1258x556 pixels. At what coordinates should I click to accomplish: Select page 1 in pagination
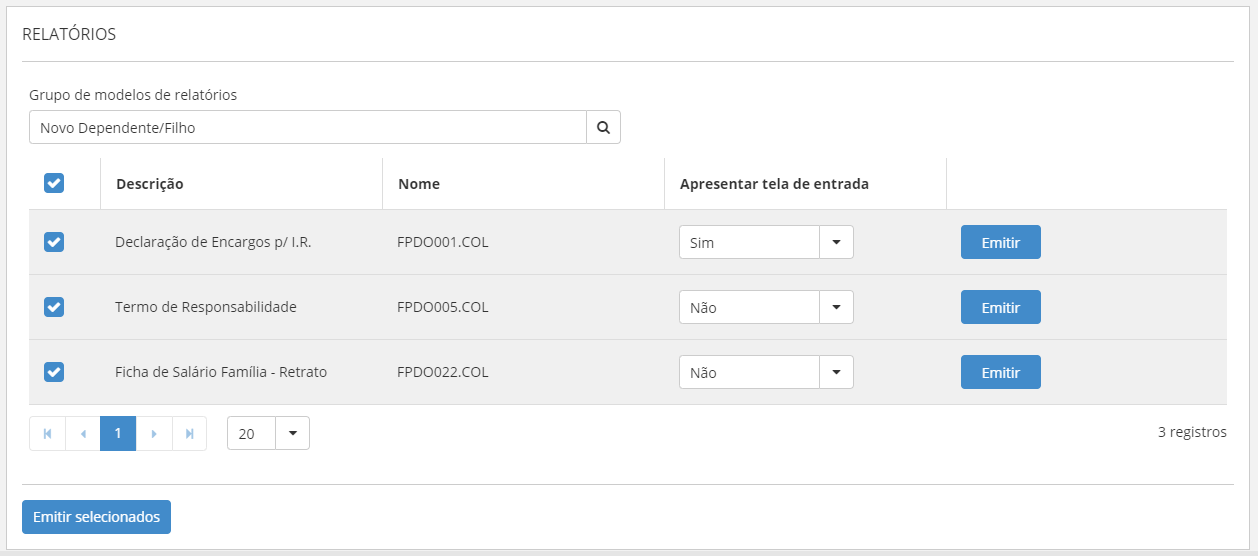pyautogui.click(x=118, y=434)
